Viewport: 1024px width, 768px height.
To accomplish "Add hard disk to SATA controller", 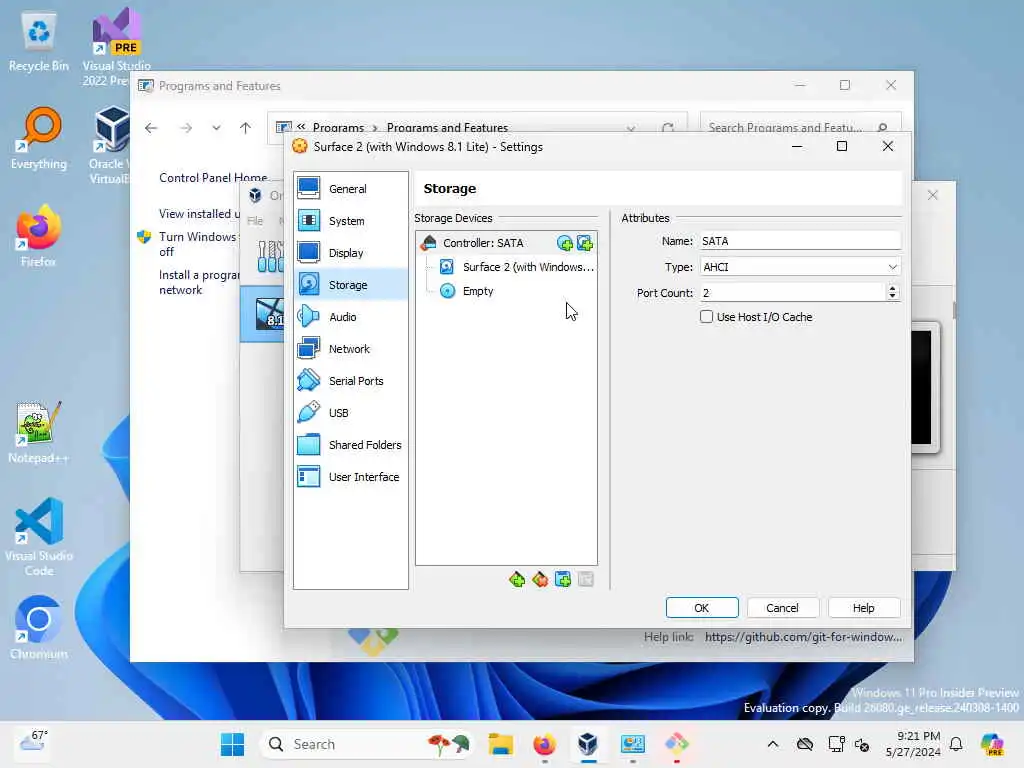I will click(585, 244).
